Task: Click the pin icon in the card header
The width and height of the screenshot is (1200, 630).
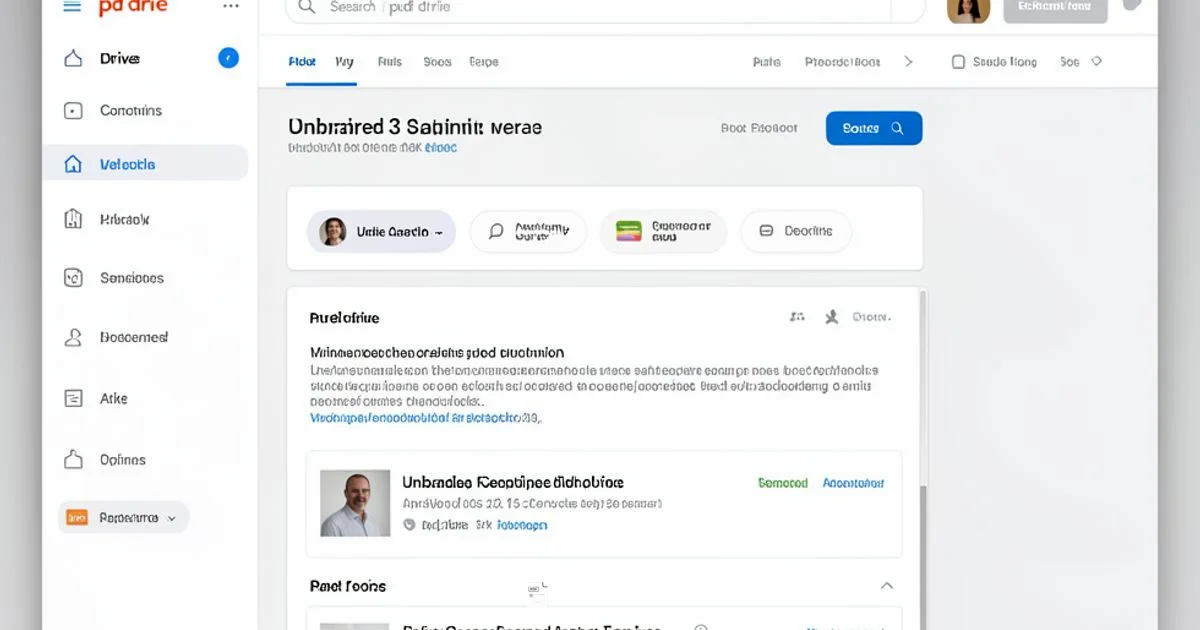Action: [x=831, y=317]
